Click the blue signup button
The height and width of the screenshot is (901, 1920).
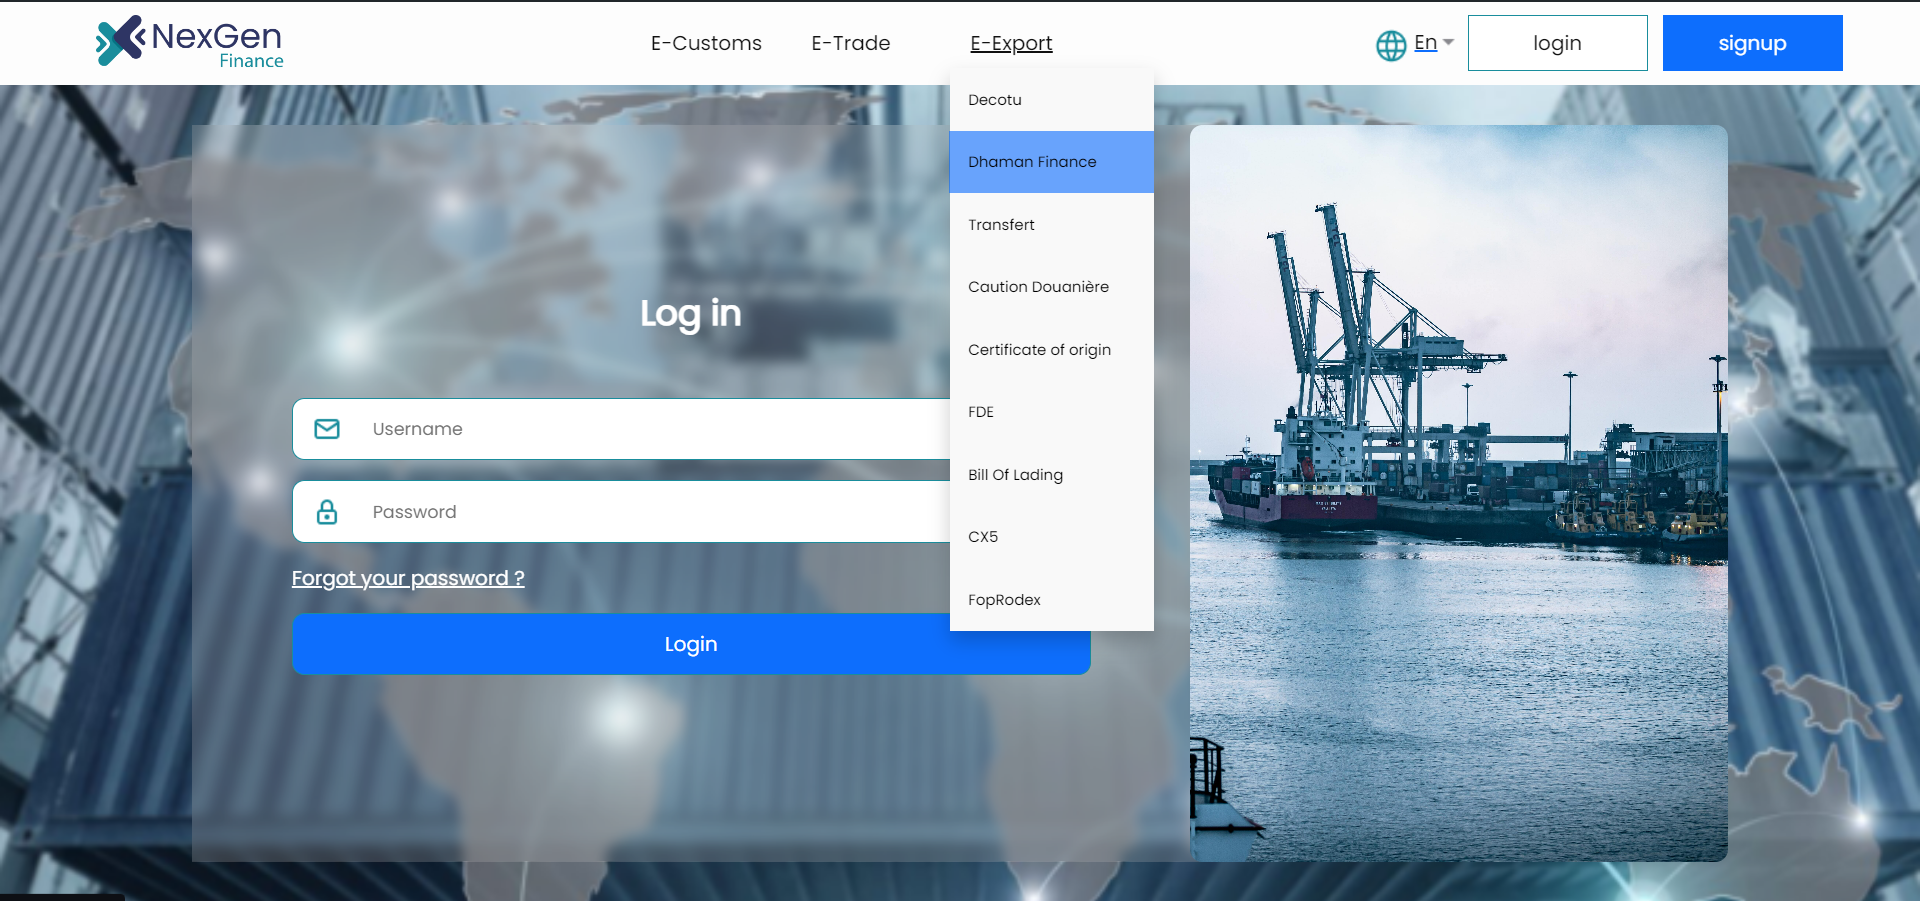coord(1752,43)
